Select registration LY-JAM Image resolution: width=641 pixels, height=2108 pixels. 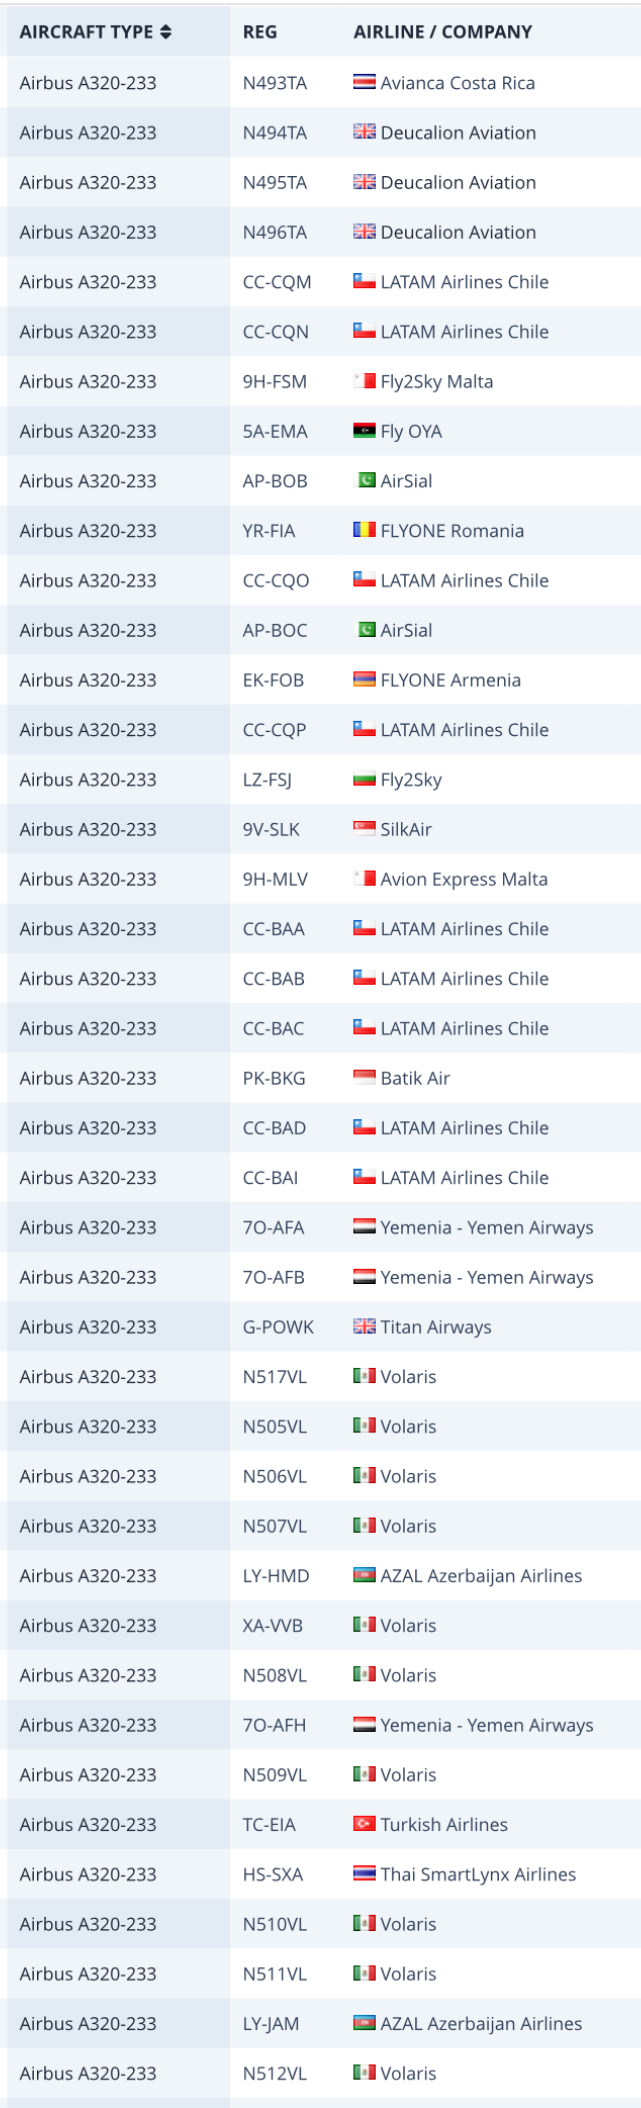click(271, 2024)
